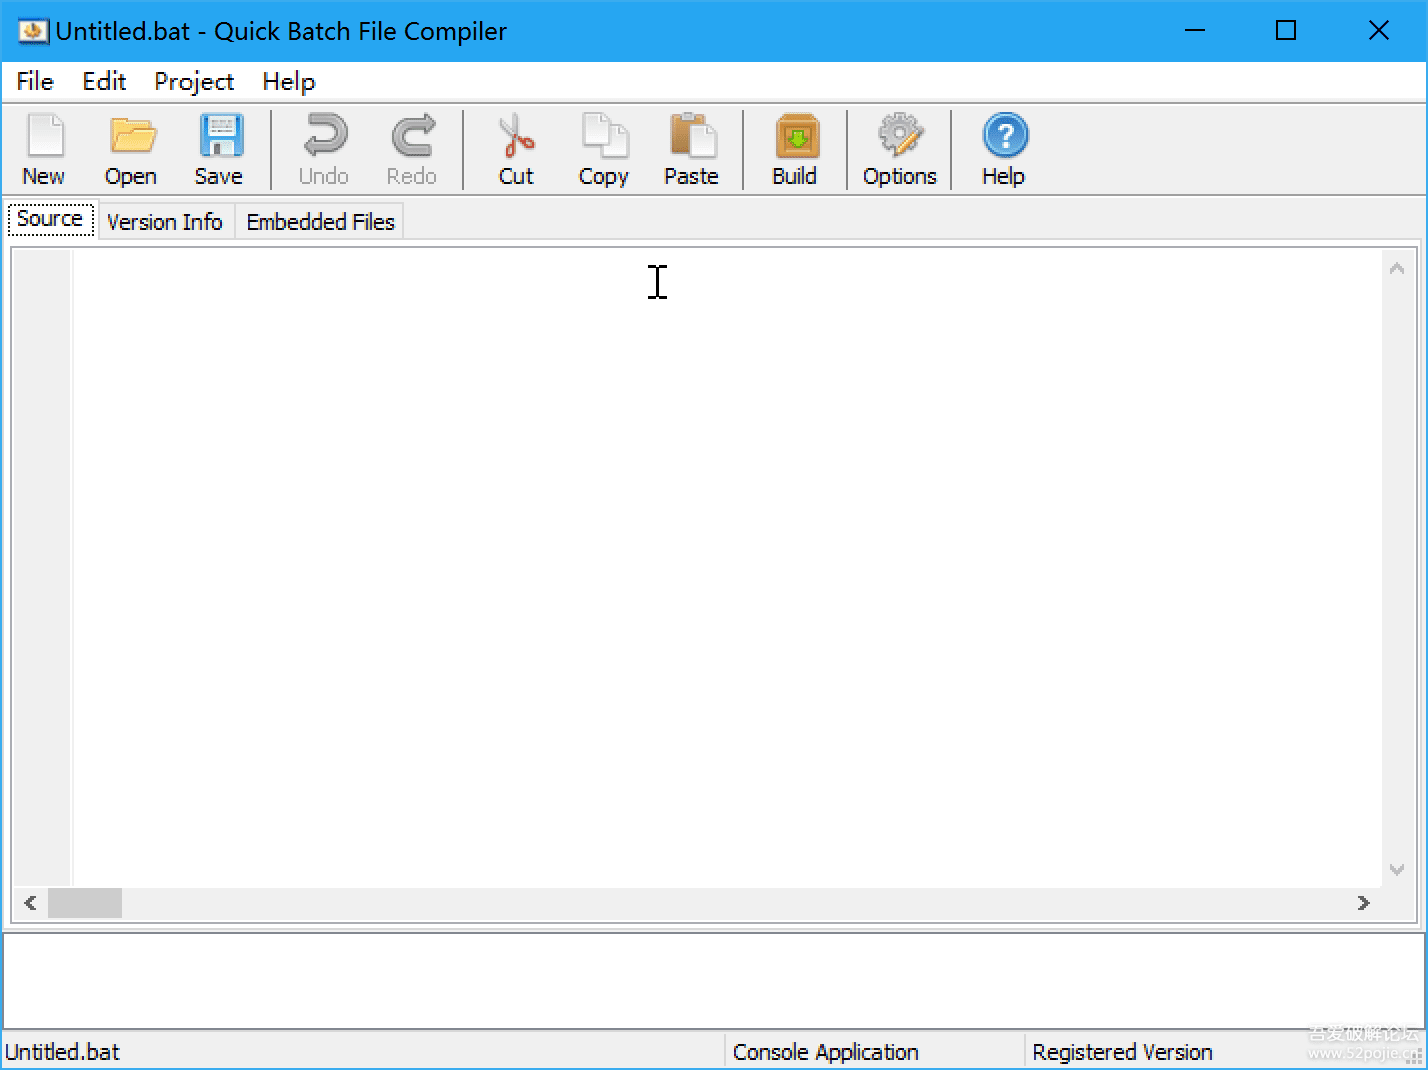Minimize the Quick Batch File Compiler window
The height and width of the screenshot is (1070, 1428).
(1195, 31)
